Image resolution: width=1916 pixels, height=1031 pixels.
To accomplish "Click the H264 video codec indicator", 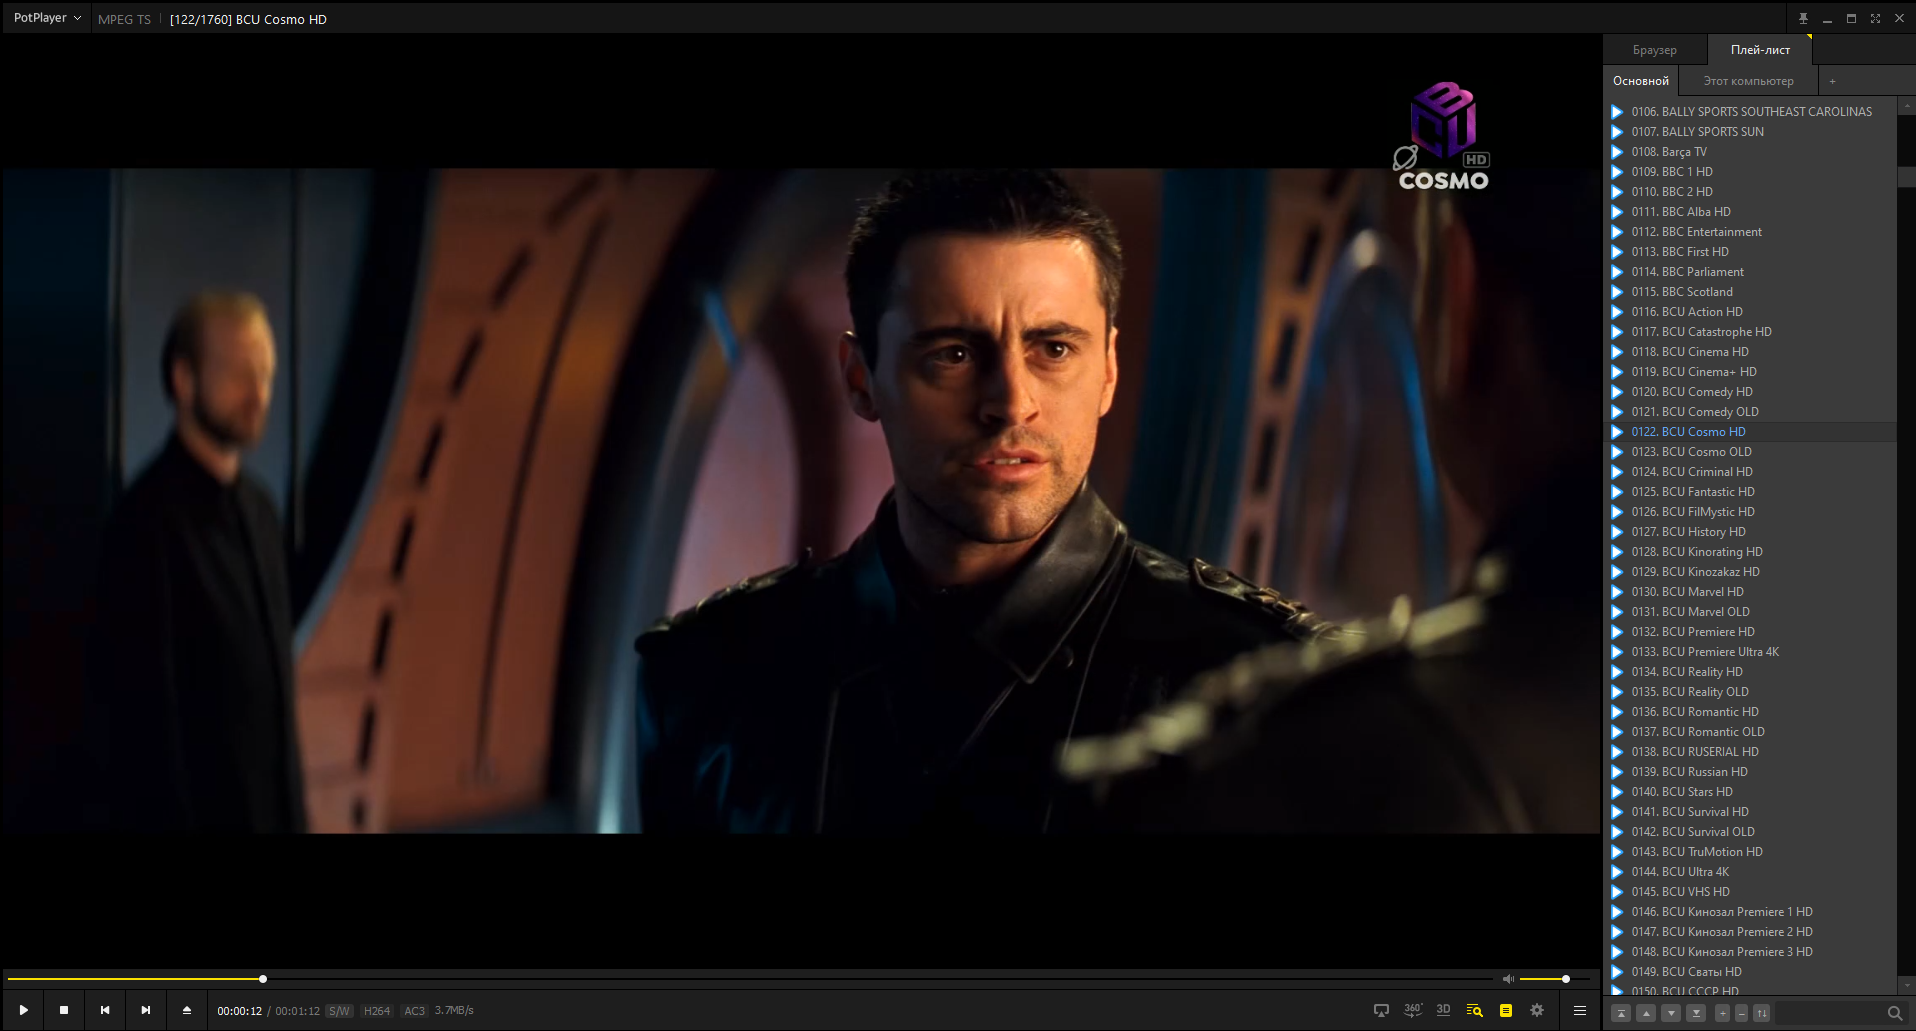I will 377,1011.
